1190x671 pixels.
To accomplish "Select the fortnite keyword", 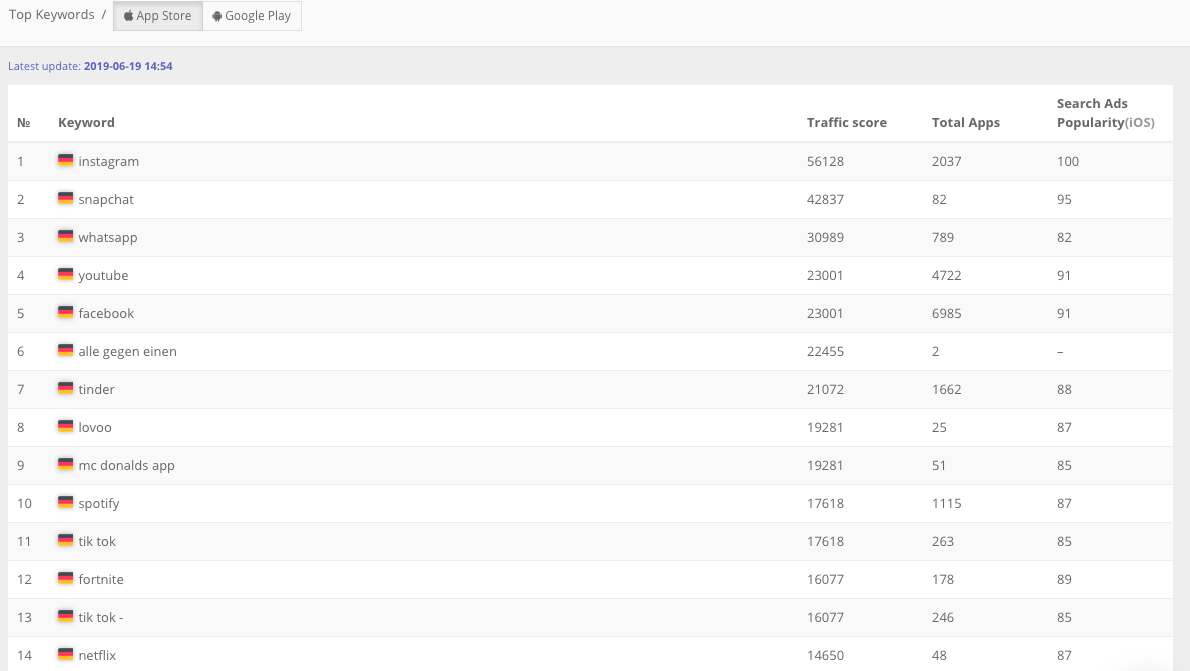I will pyautogui.click(x=101, y=579).
